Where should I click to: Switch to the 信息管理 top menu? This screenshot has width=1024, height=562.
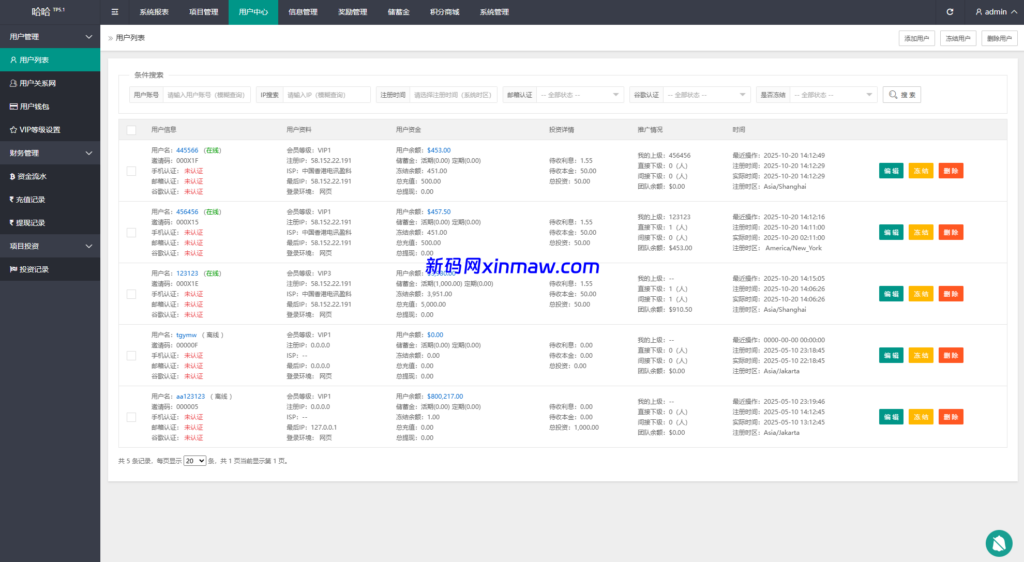pos(302,12)
